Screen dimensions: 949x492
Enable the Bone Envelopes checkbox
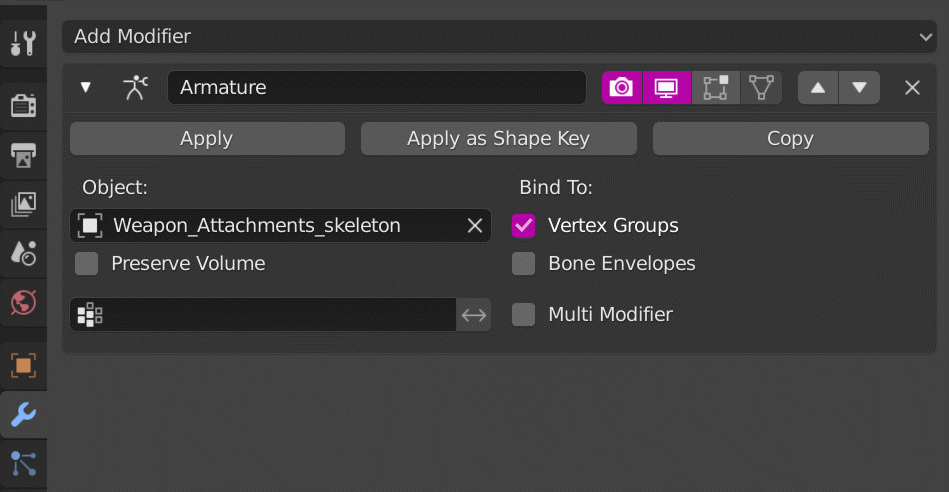[x=524, y=264]
